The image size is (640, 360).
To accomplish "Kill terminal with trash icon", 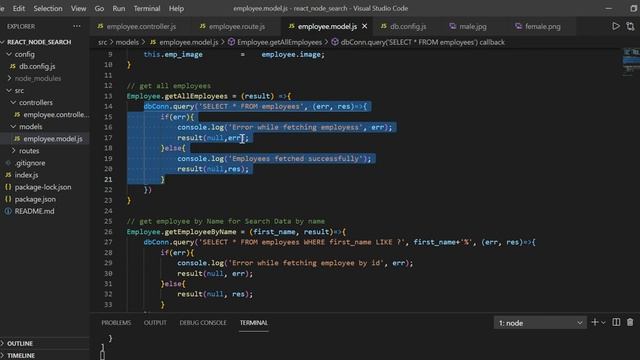I will pos(630,322).
